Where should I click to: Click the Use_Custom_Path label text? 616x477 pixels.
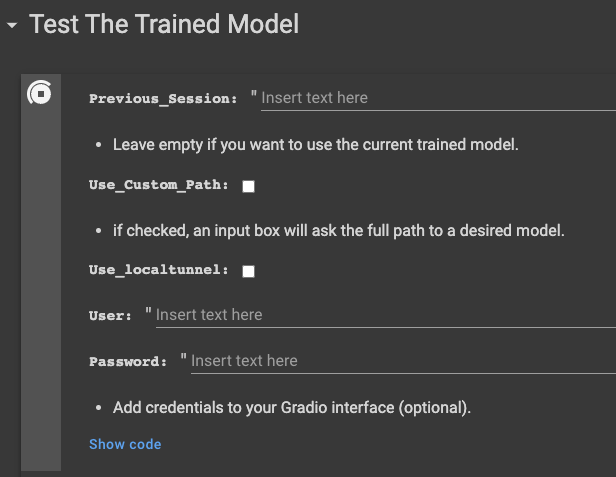159,186
